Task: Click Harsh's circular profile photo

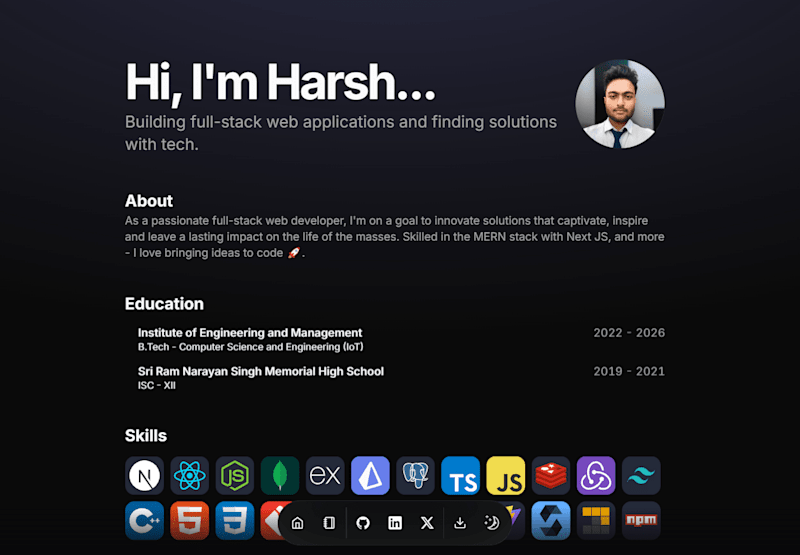Action: point(620,104)
